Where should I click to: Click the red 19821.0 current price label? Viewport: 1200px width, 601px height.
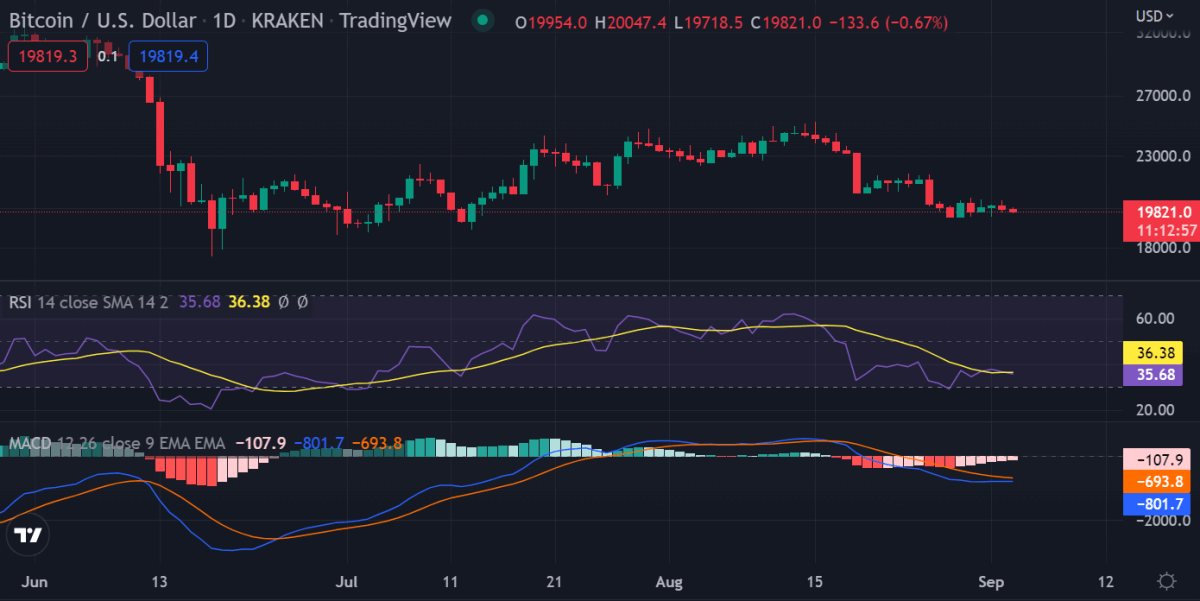pyautogui.click(x=1160, y=212)
